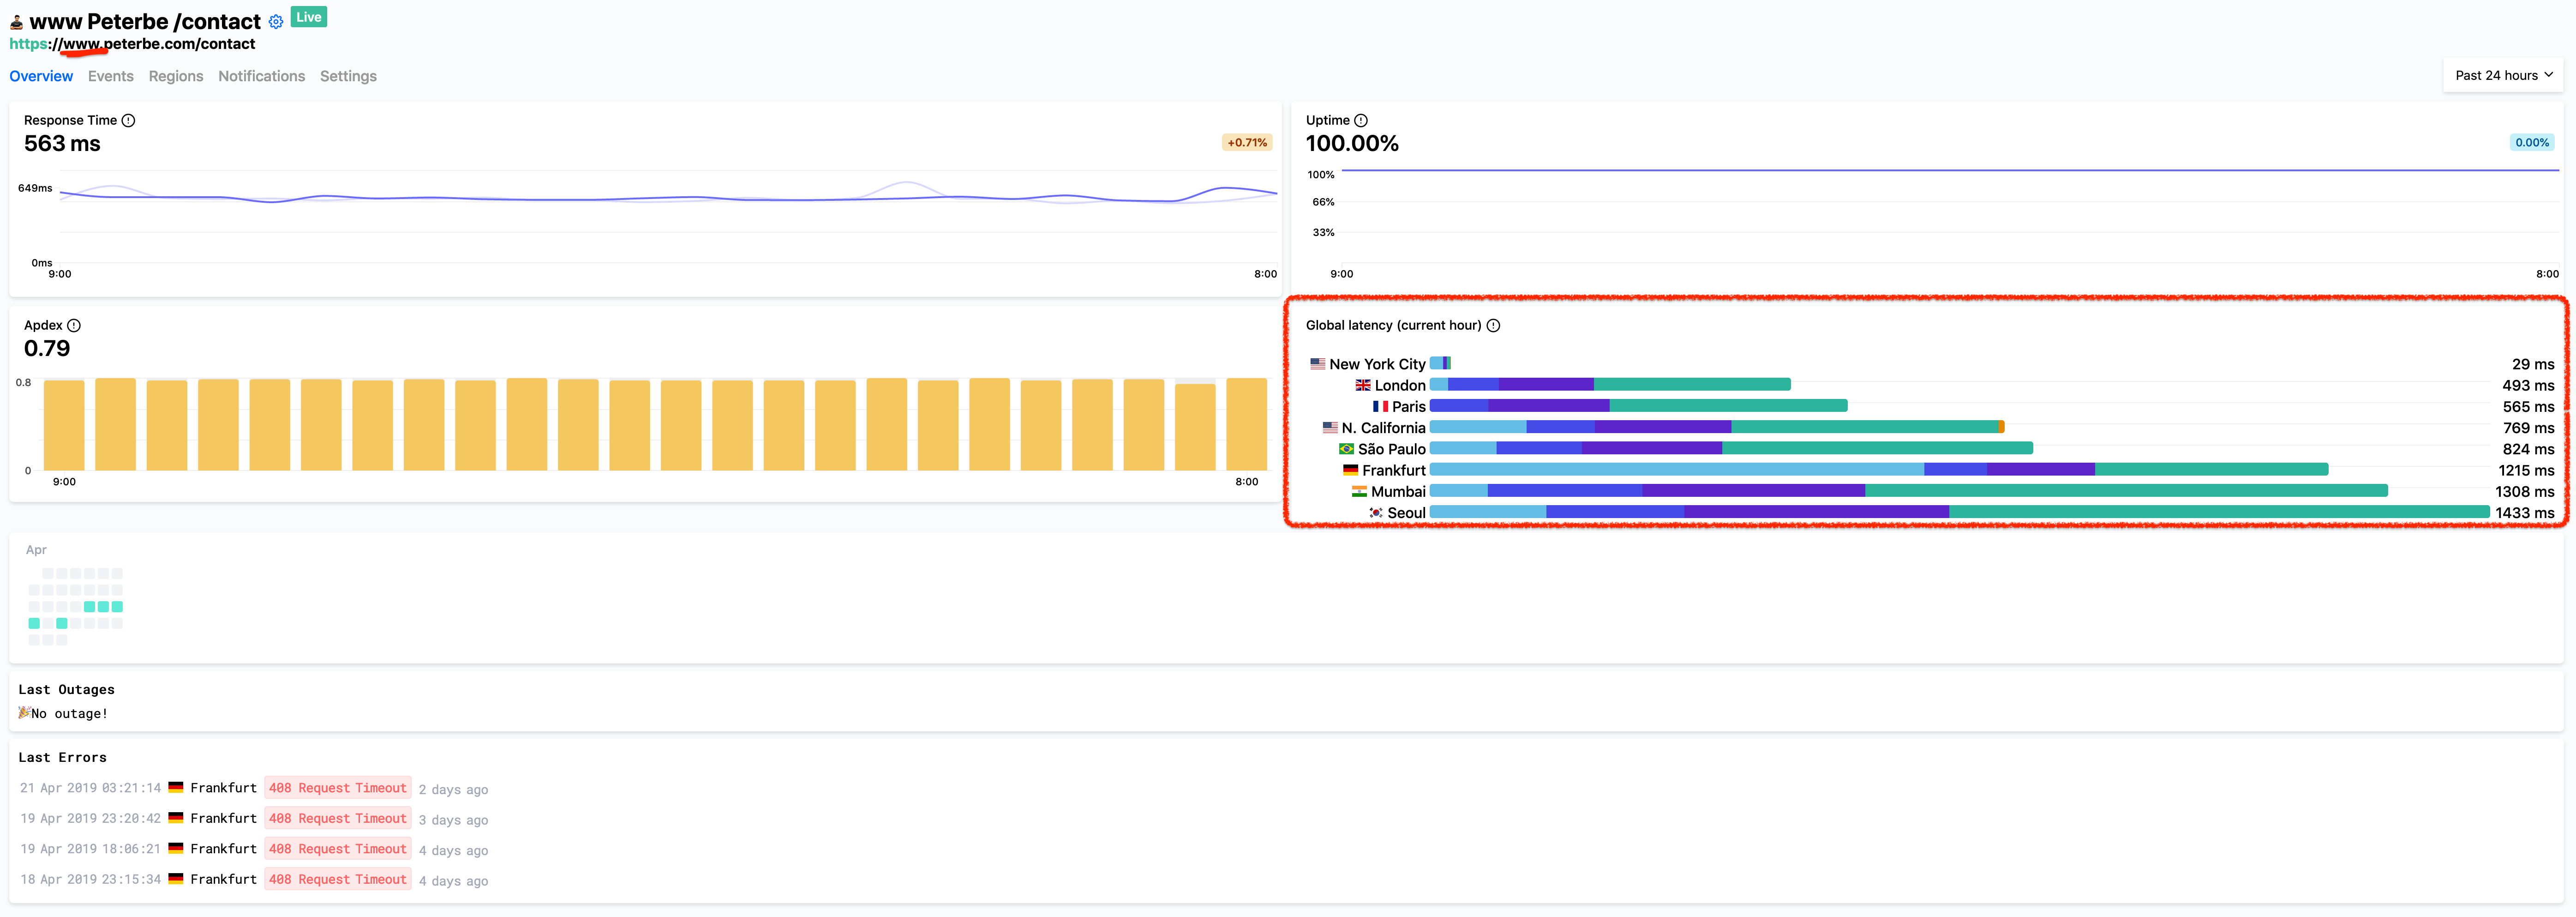
Task: Open the Regions tab
Action: (x=176, y=76)
